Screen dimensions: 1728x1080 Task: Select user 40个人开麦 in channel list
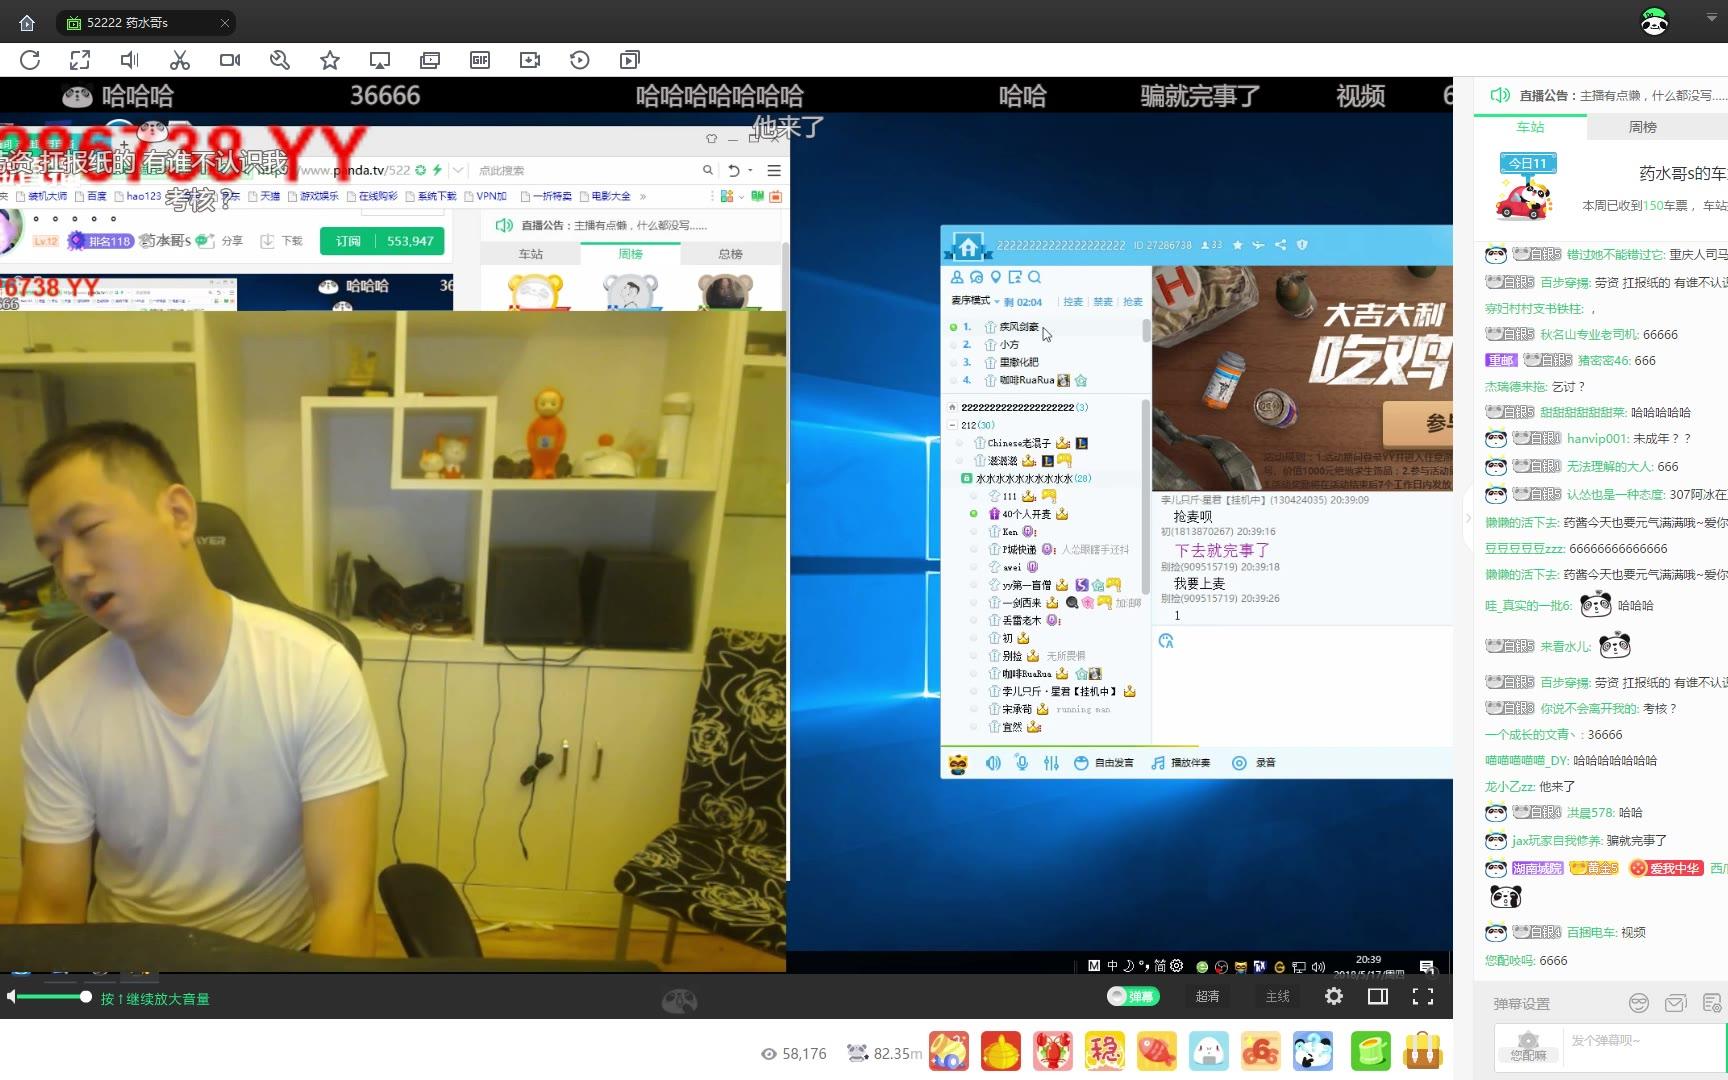[x=1026, y=514]
